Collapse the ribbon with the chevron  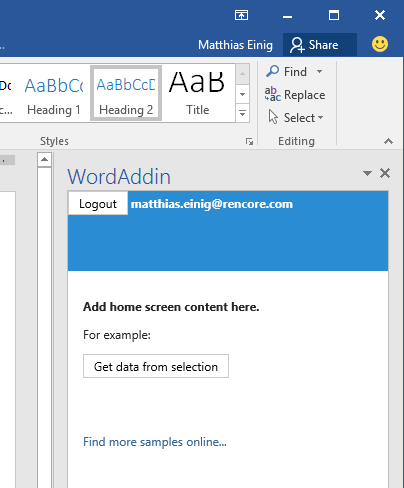click(x=388, y=141)
